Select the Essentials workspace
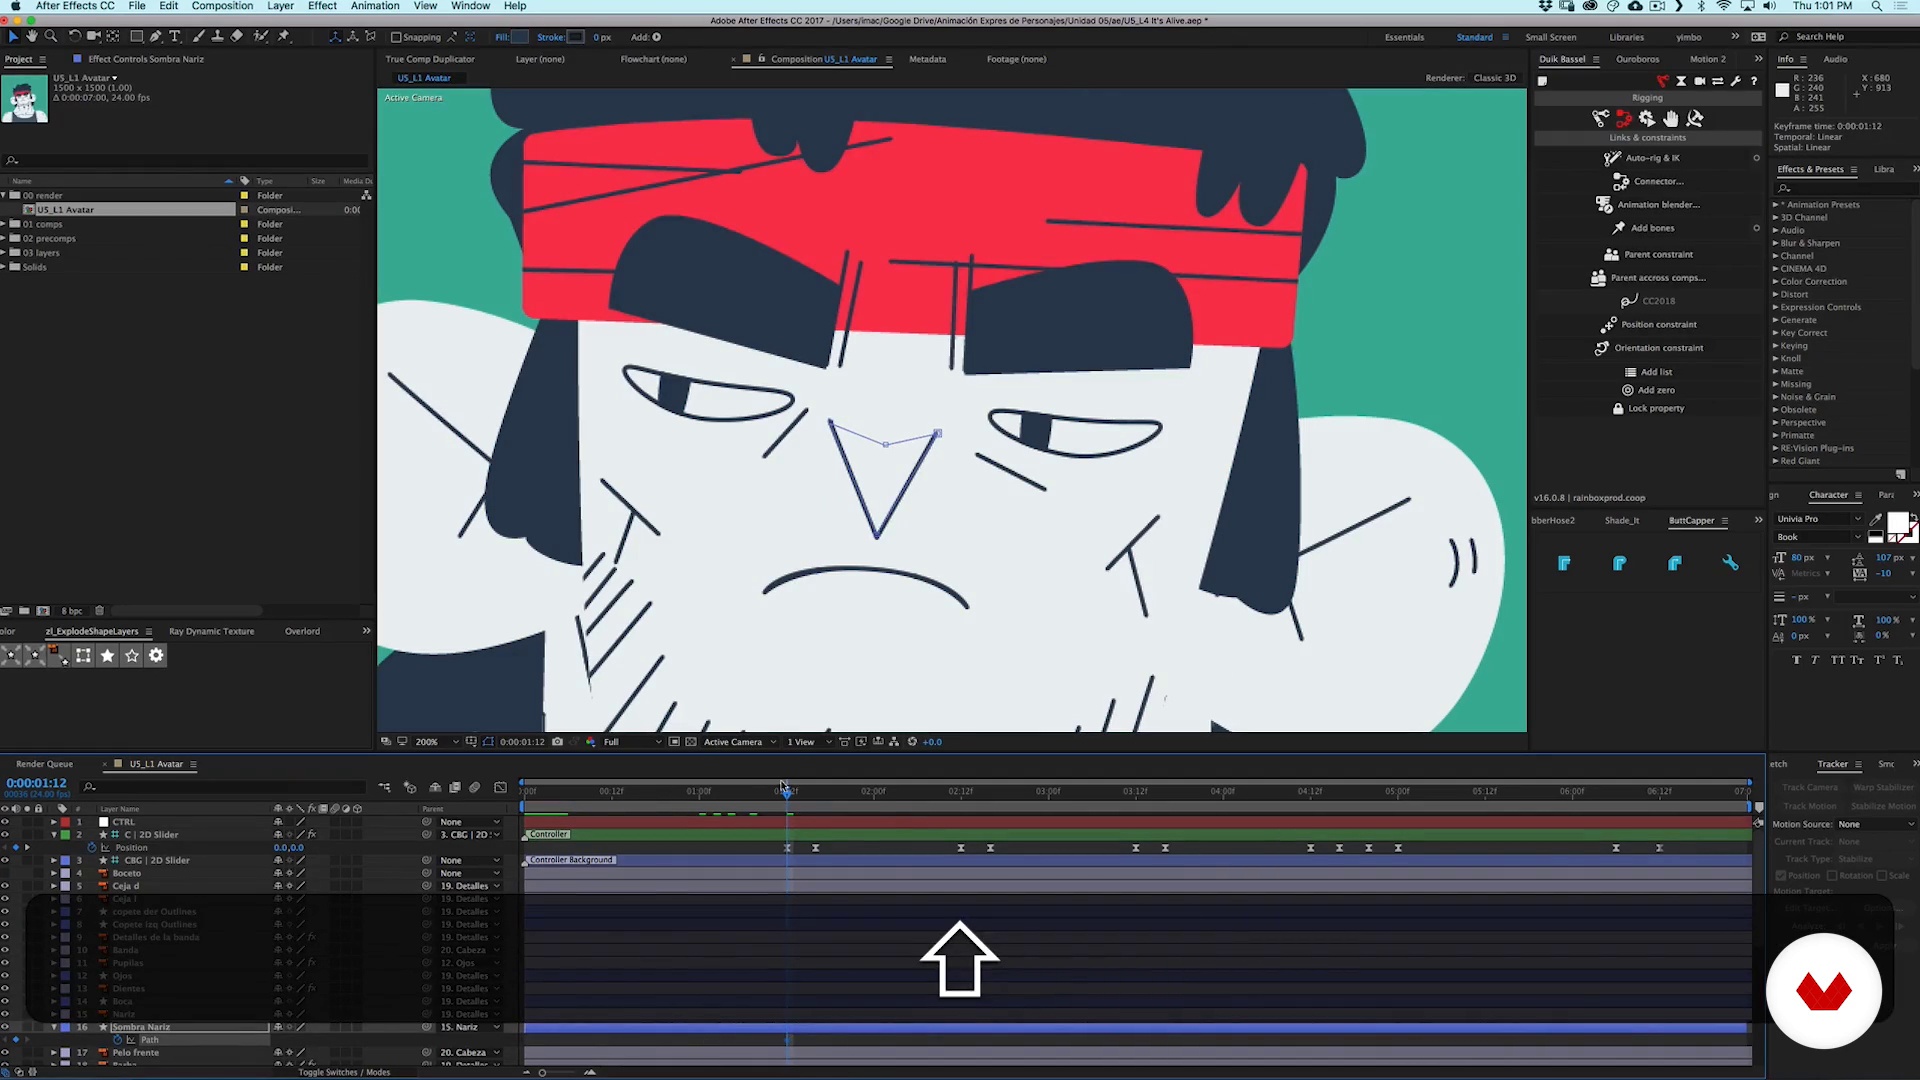Viewport: 1920px width, 1080px height. (x=1404, y=37)
